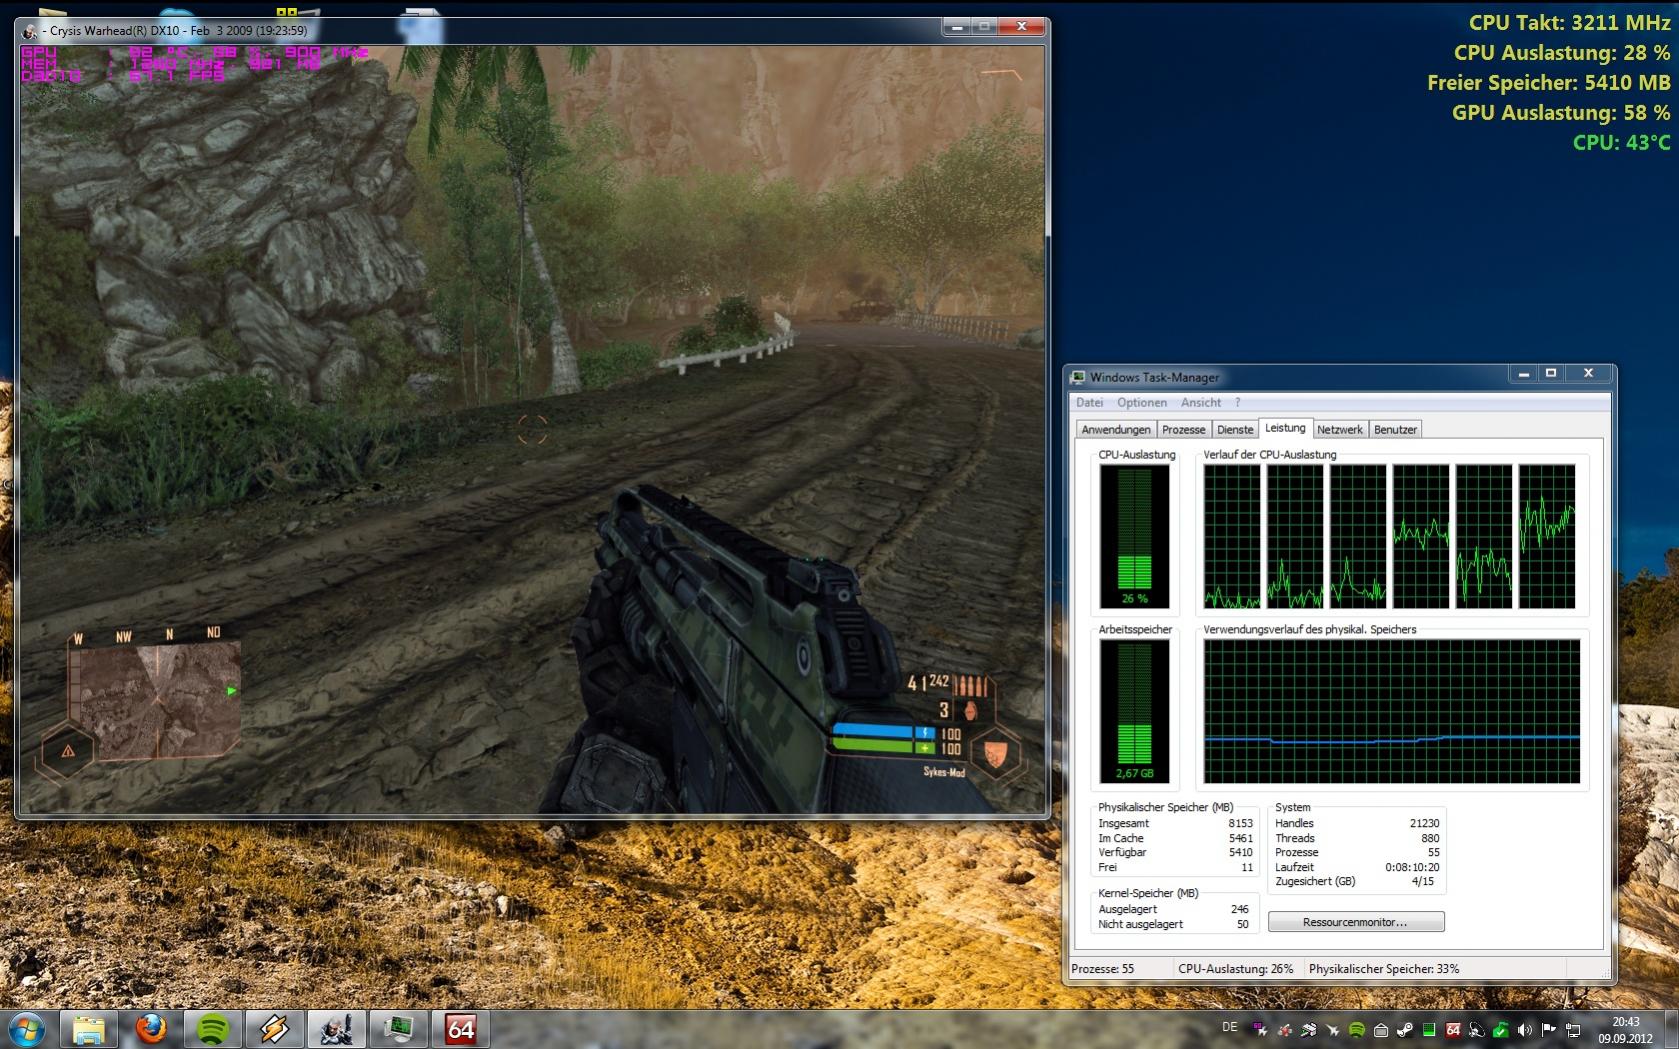Click the "Laufzeit" 0:08:10:20 row
Image resolution: width=1679 pixels, height=1049 pixels.
tap(1357, 867)
